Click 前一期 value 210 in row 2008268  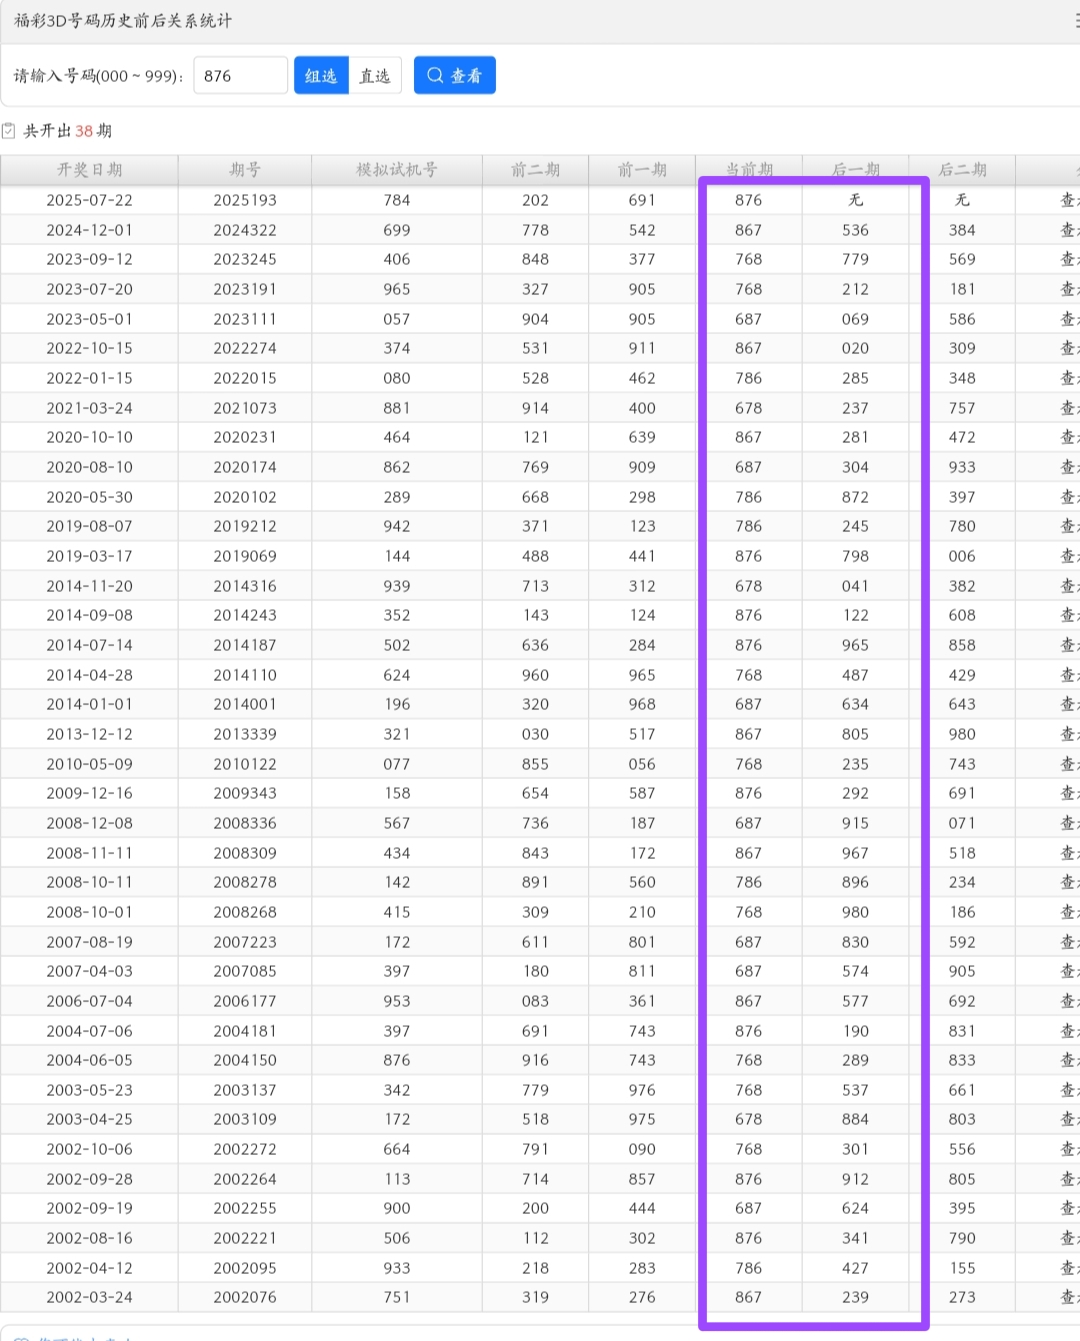click(x=642, y=912)
